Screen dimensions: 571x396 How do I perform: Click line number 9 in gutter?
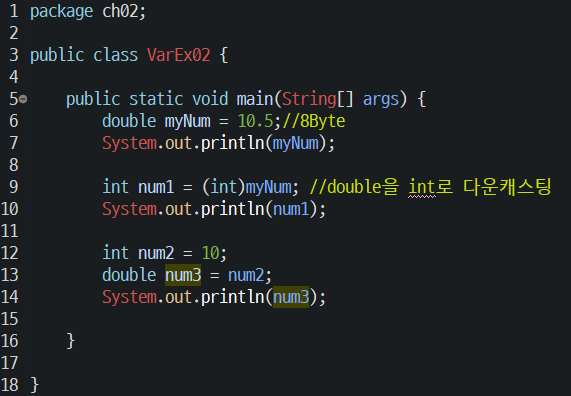[13, 187]
